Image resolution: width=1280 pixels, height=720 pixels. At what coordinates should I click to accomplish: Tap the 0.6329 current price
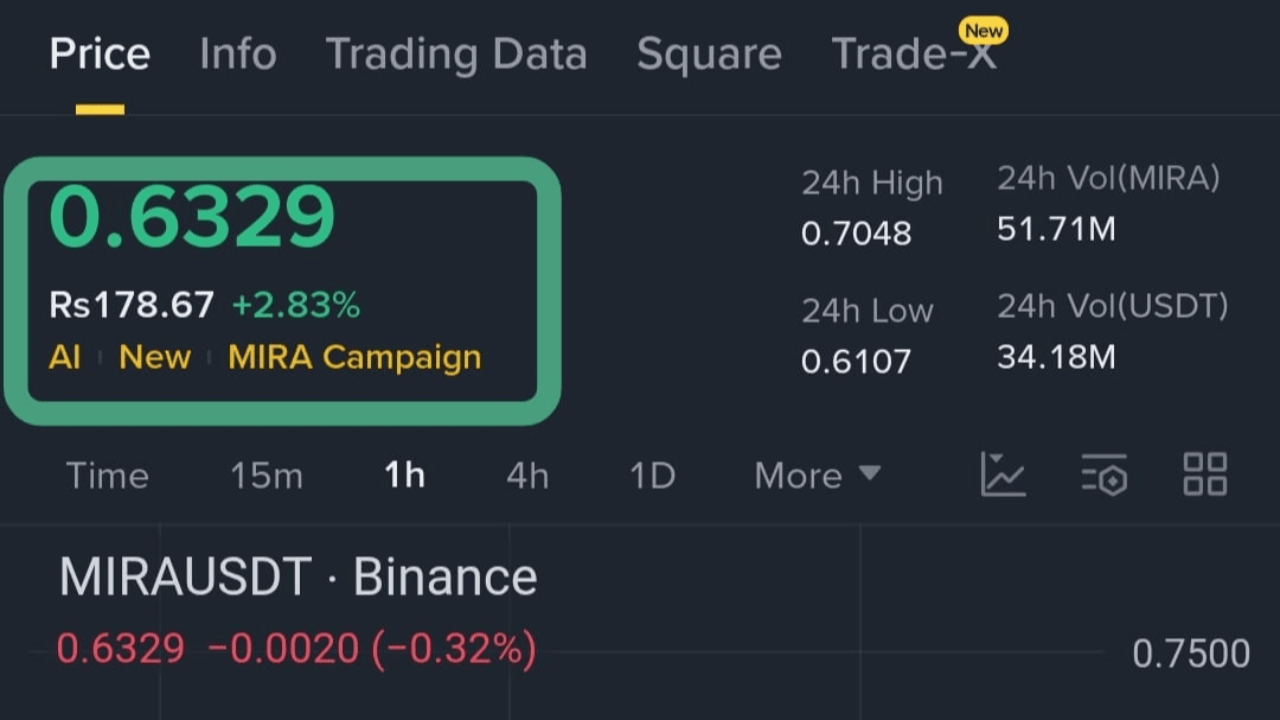pyautogui.click(x=192, y=217)
